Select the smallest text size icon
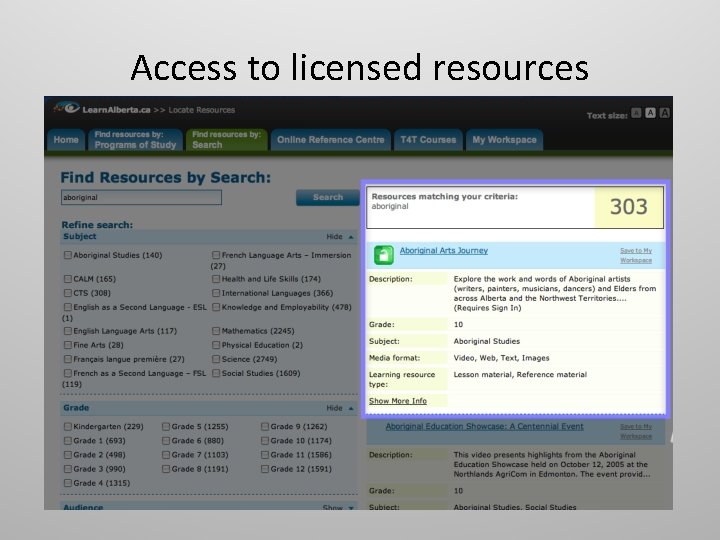The image size is (720, 540). (x=636, y=113)
